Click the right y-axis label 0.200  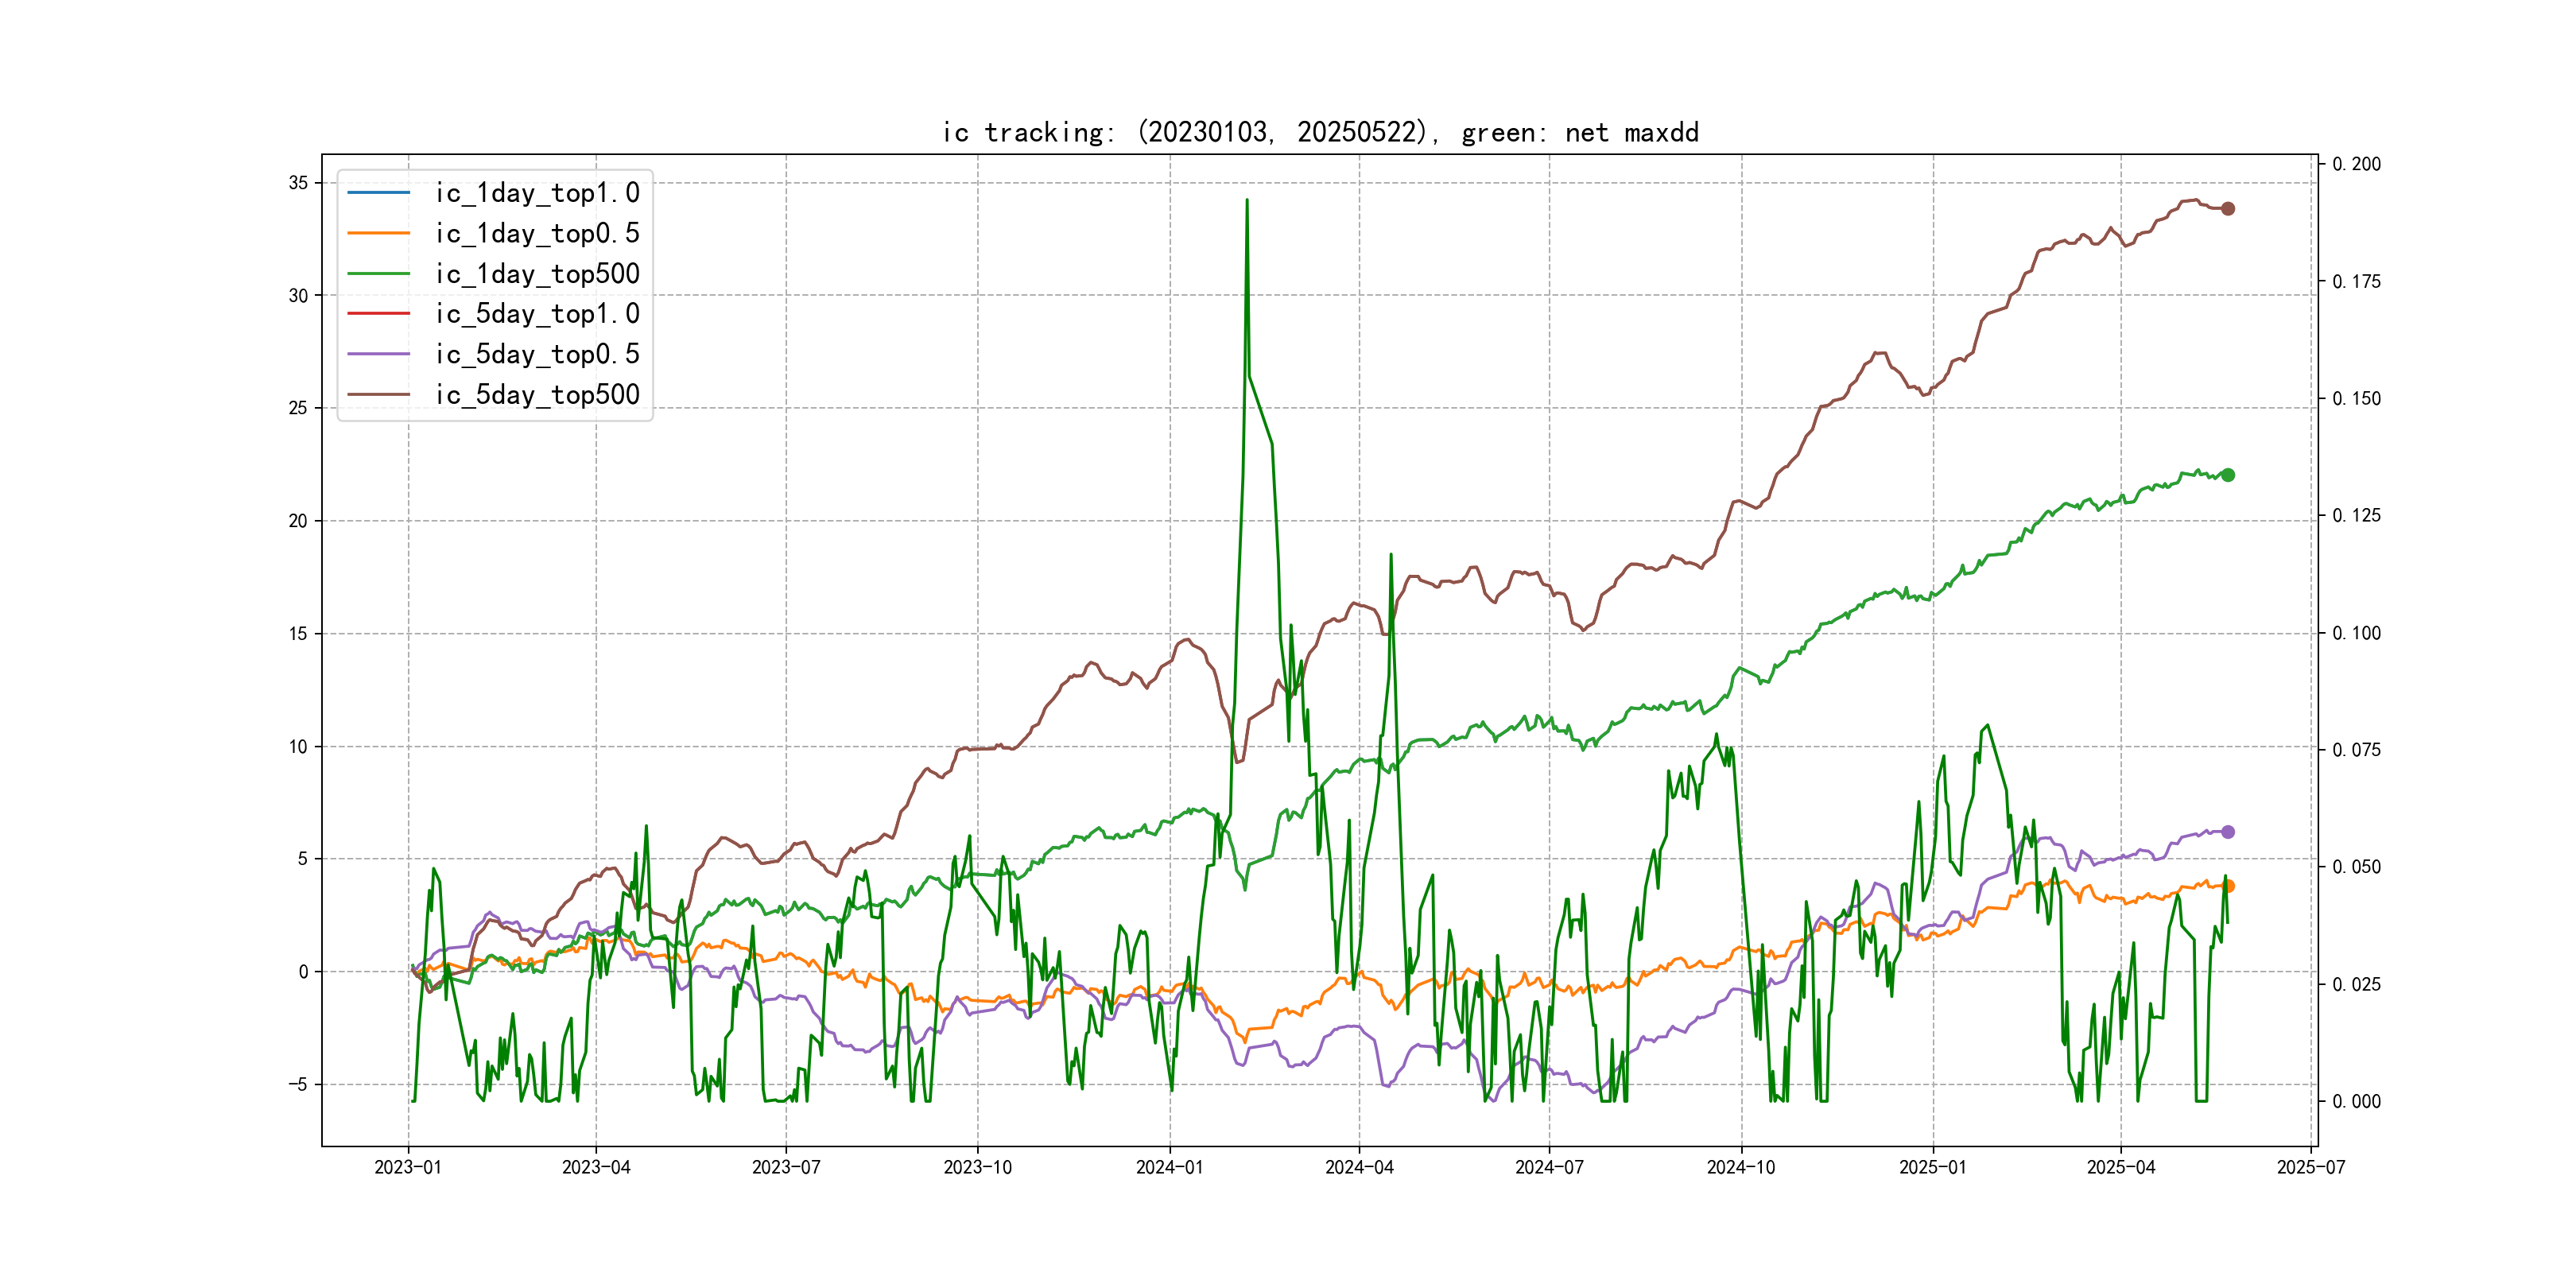point(2356,164)
